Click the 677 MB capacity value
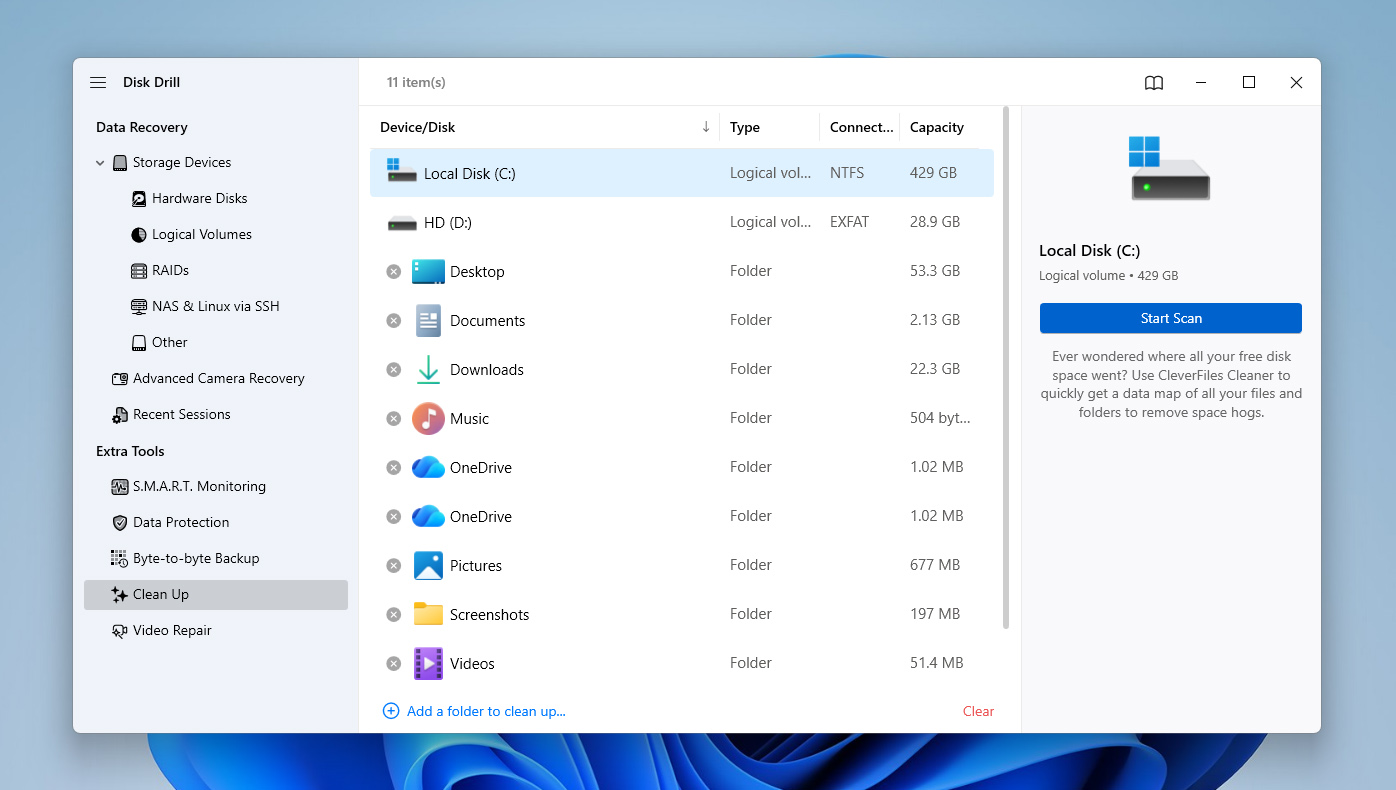Image resolution: width=1396 pixels, height=790 pixels. pyautogui.click(x=935, y=565)
